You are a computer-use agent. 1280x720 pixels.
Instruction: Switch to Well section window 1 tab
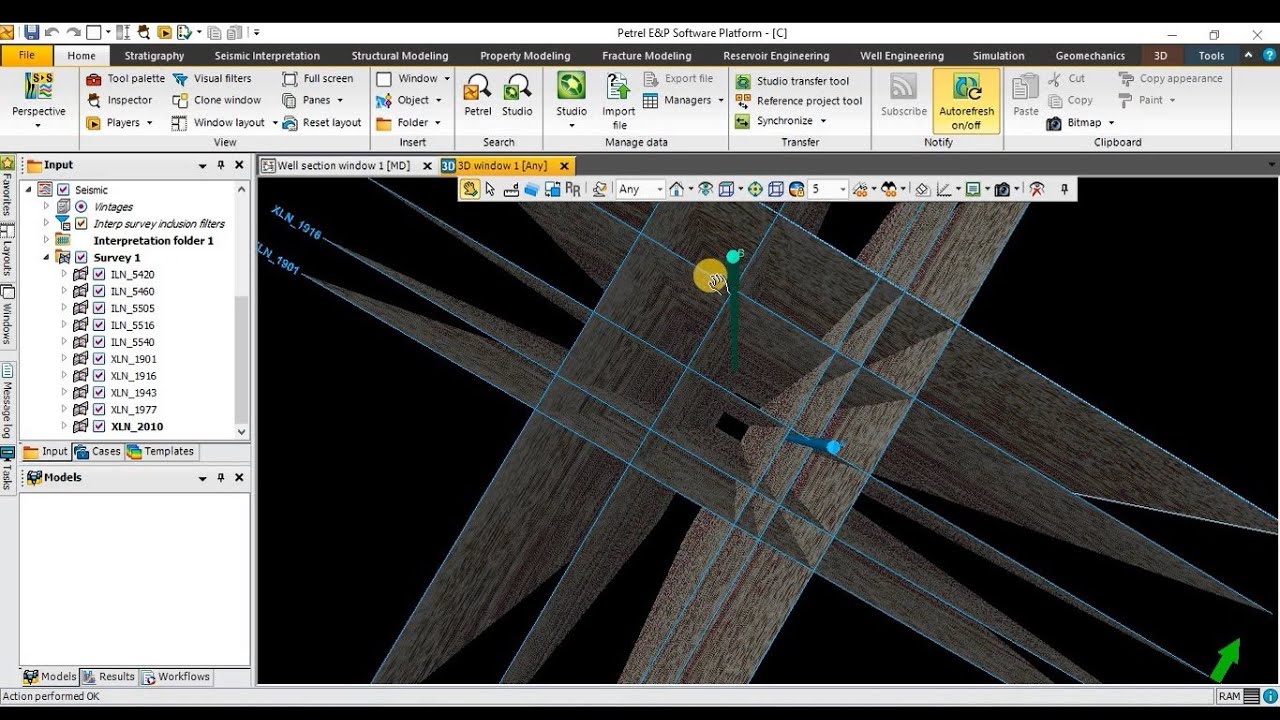pyautogui.click(x=343, y=166)
